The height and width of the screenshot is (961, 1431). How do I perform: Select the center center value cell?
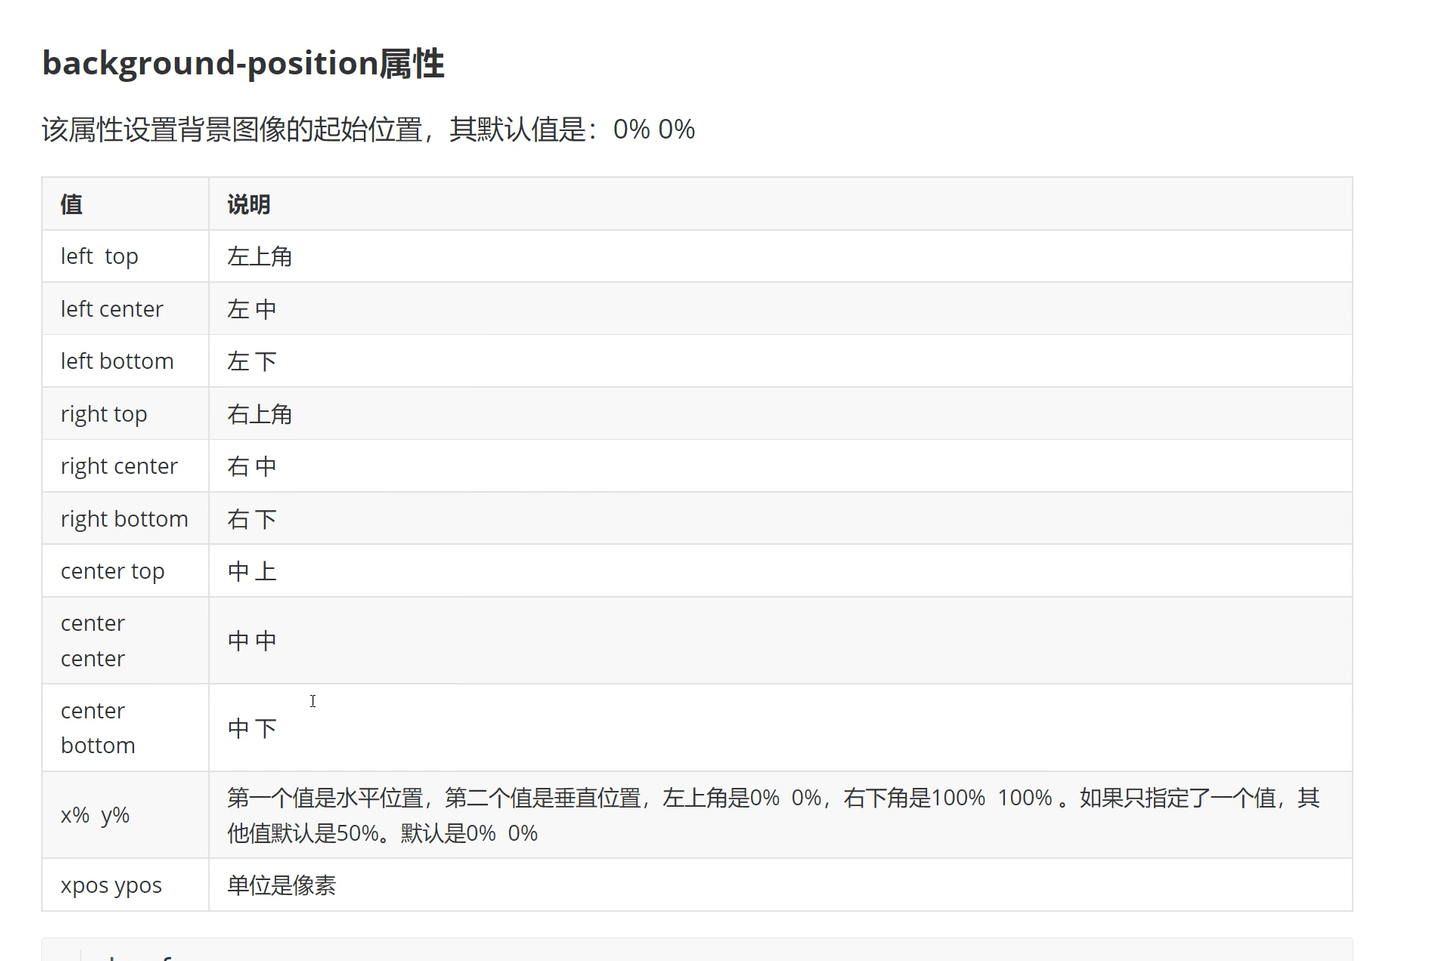point(93,641)
